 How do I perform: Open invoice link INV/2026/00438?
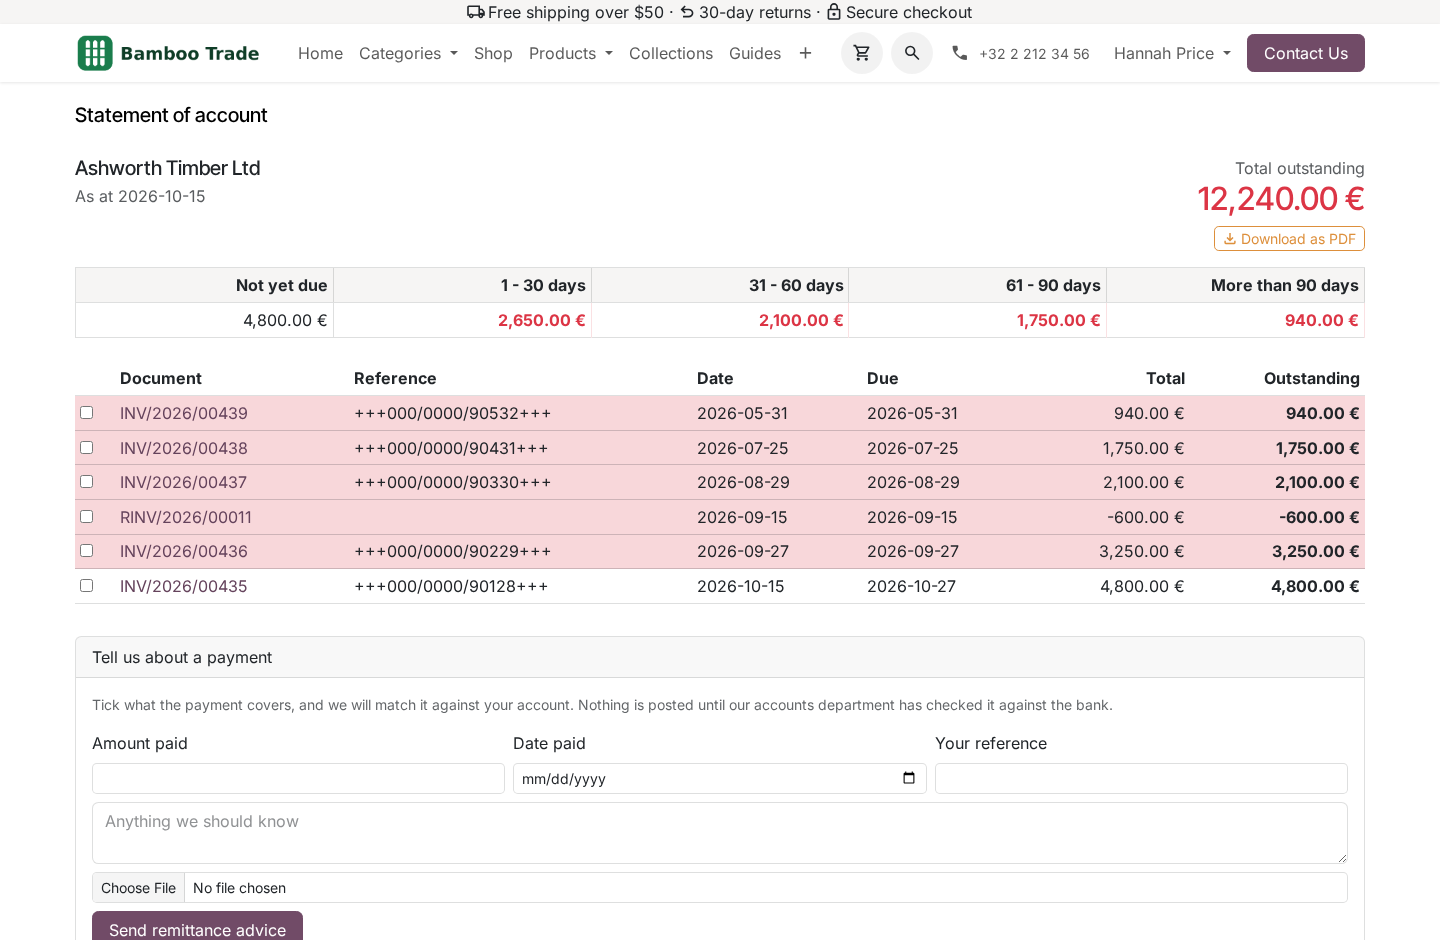(x=184, y=448)
